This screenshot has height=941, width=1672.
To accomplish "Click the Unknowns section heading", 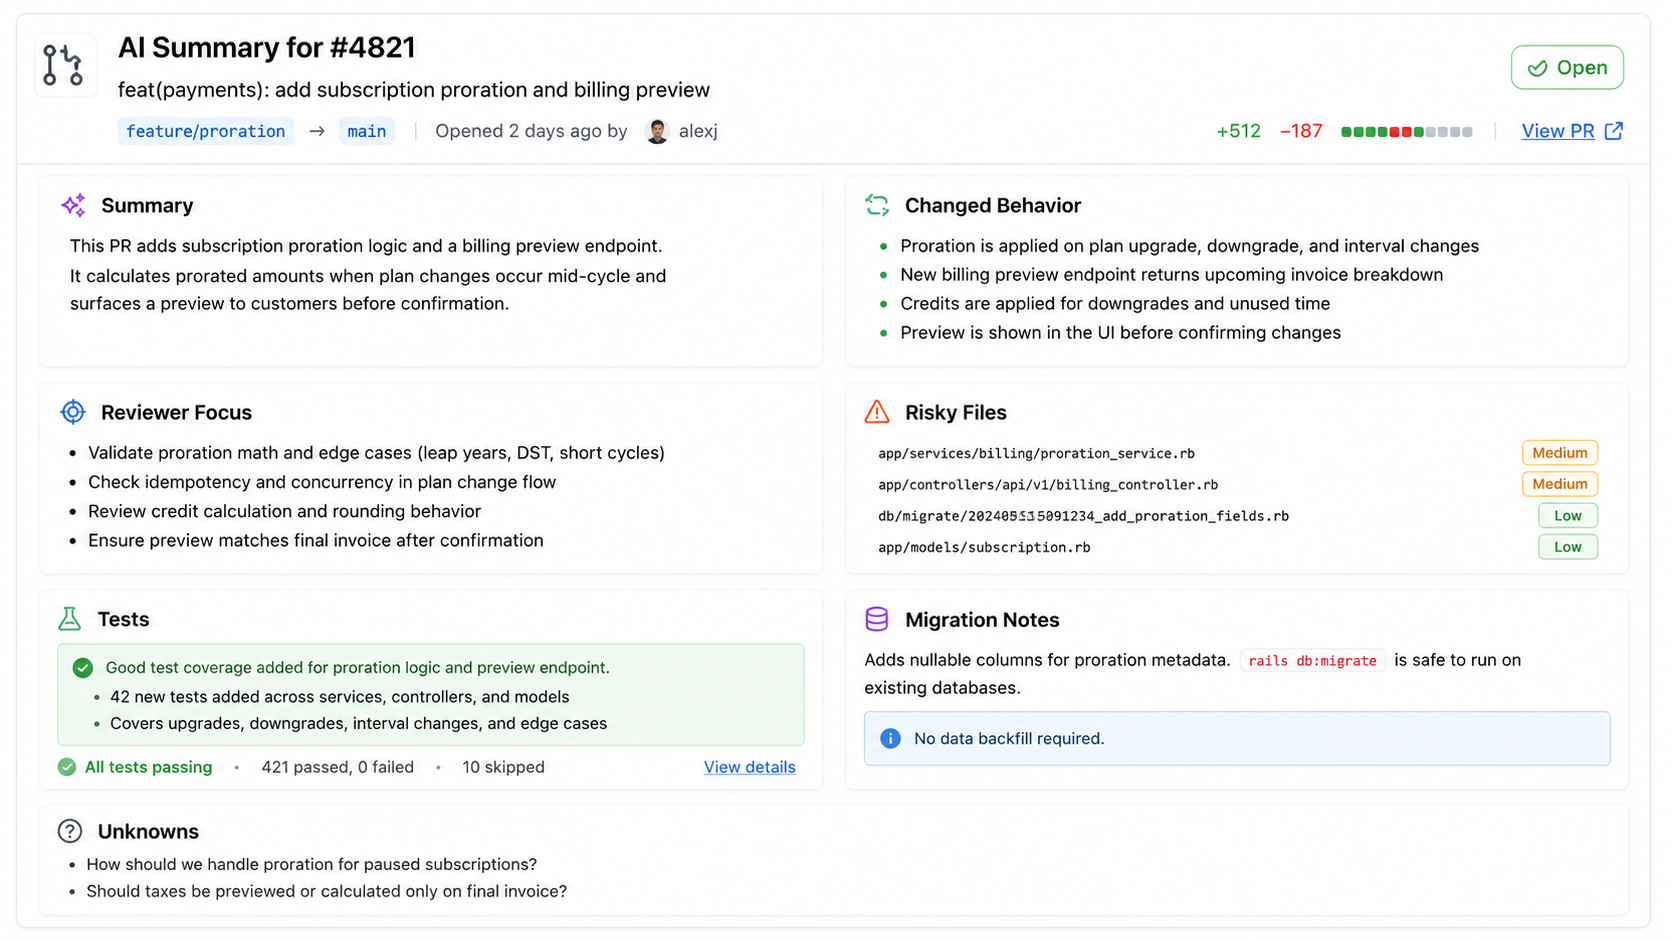I will (148, 831).
